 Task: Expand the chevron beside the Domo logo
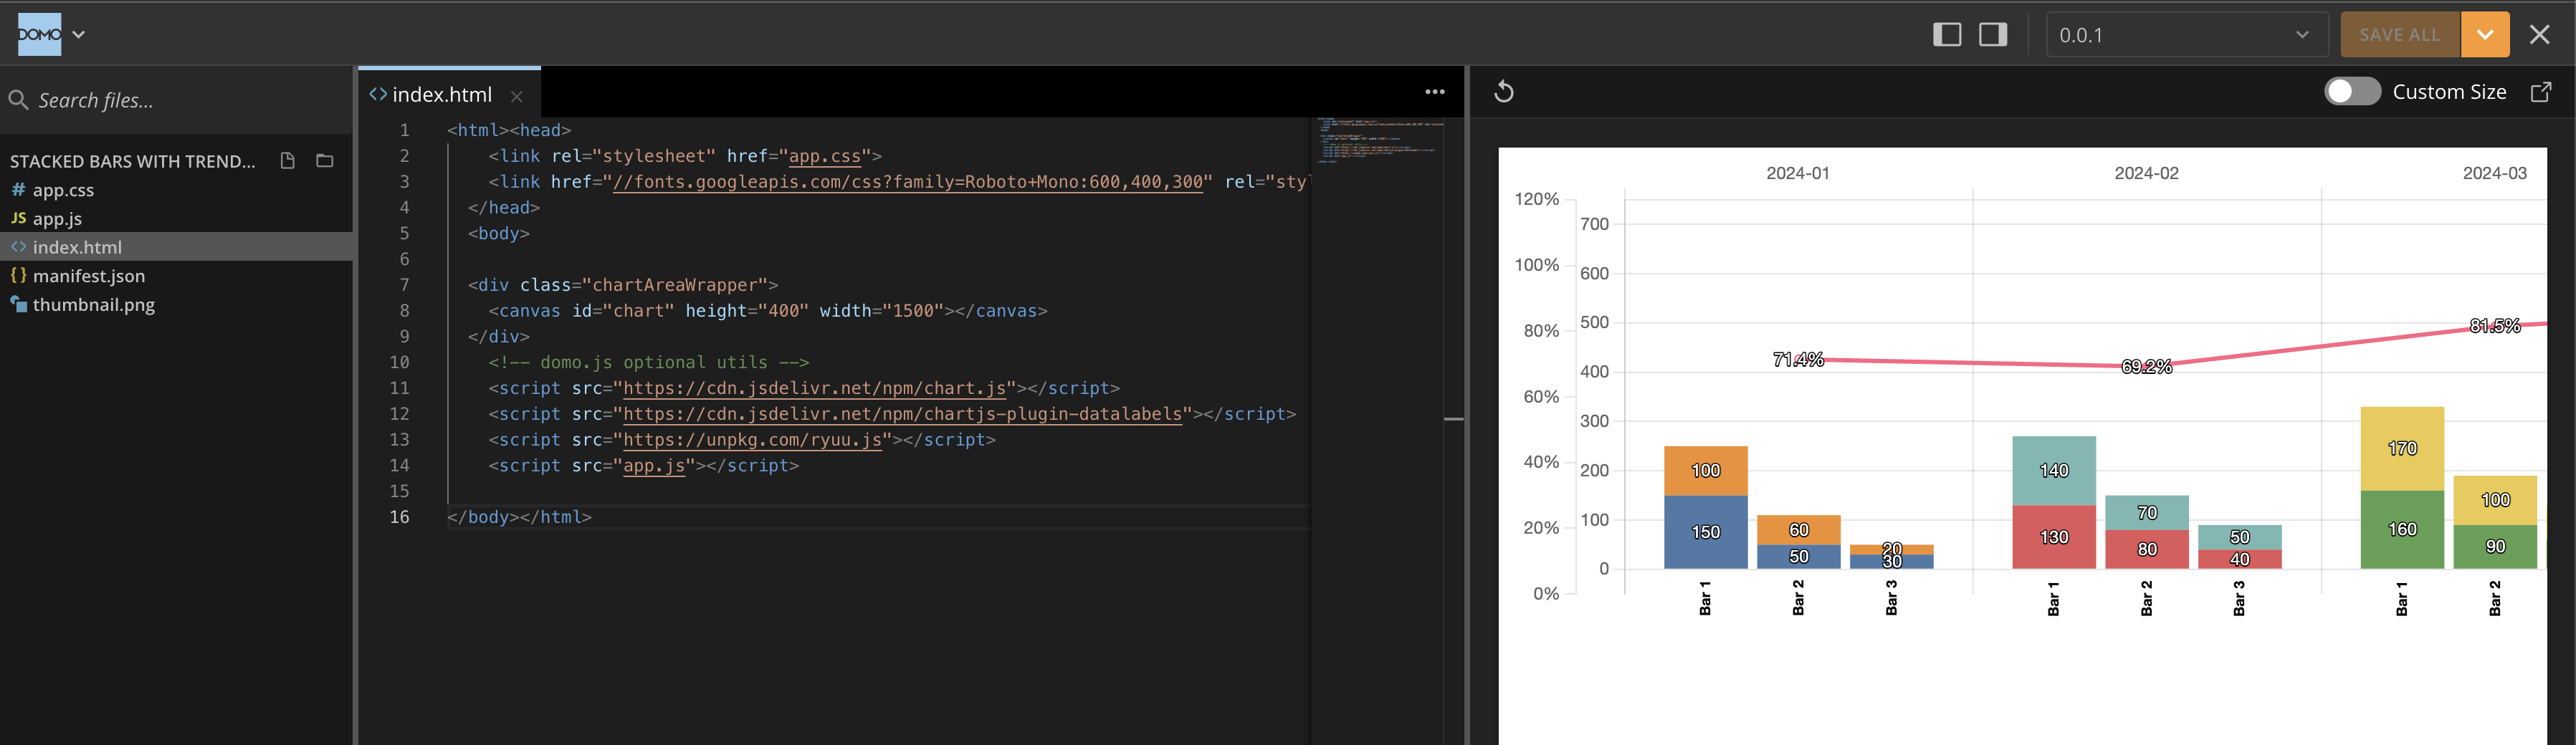[79, 33]
